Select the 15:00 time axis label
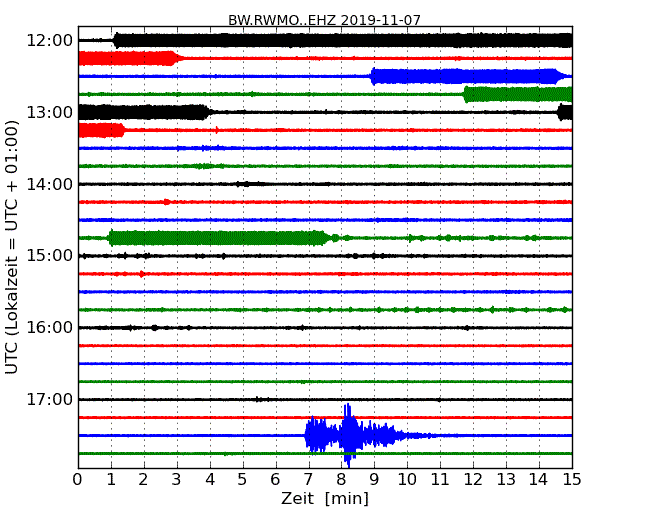 pos(50,256)
